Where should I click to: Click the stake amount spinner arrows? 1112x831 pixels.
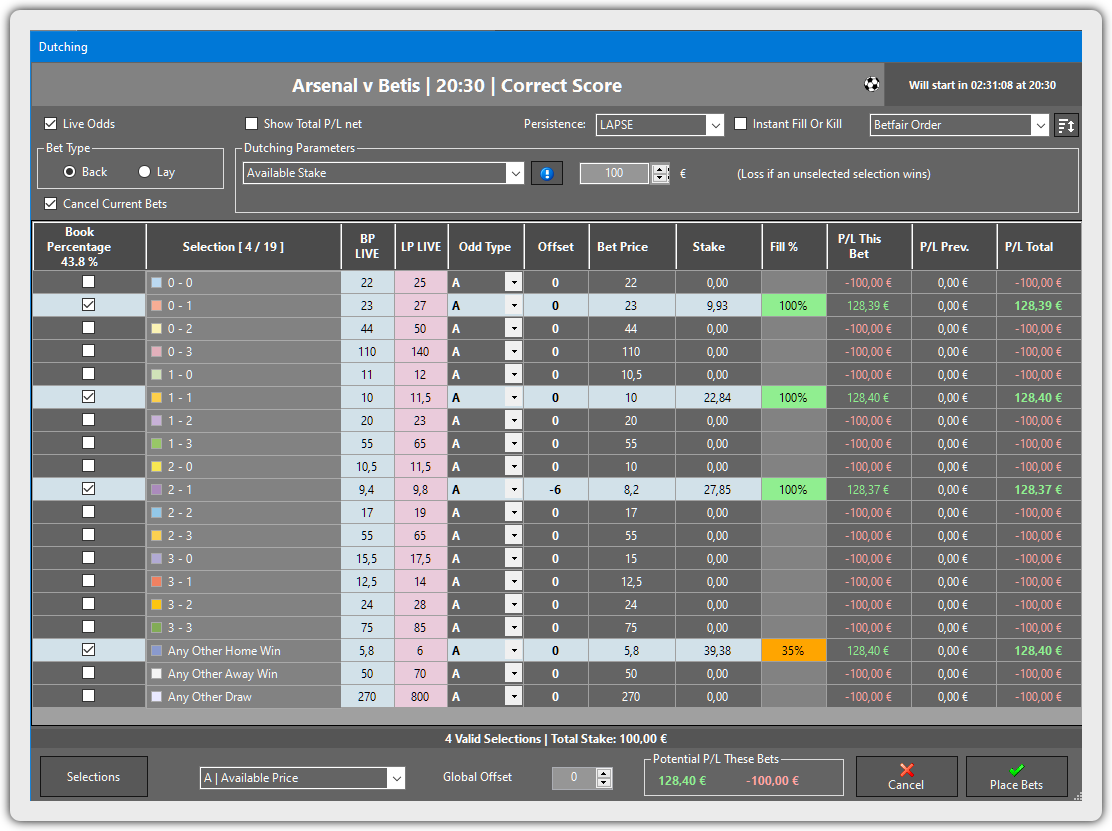(x=660, y=173)
